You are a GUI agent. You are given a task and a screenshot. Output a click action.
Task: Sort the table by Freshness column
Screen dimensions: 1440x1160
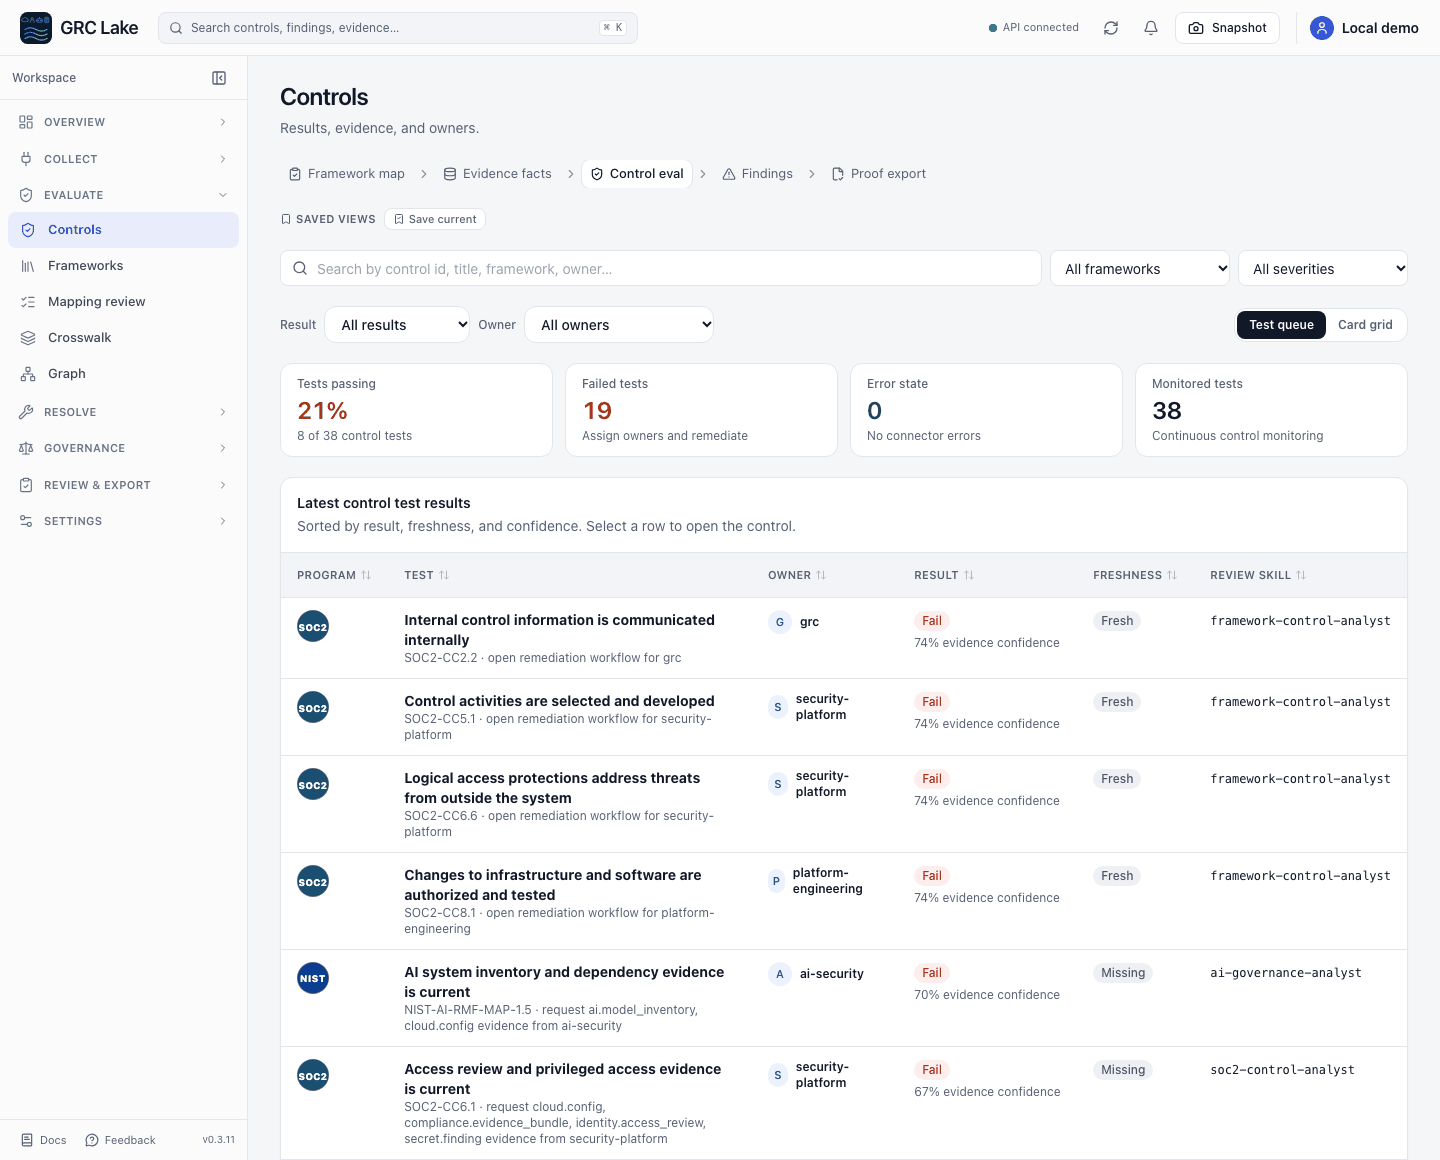pos(1135,575)
